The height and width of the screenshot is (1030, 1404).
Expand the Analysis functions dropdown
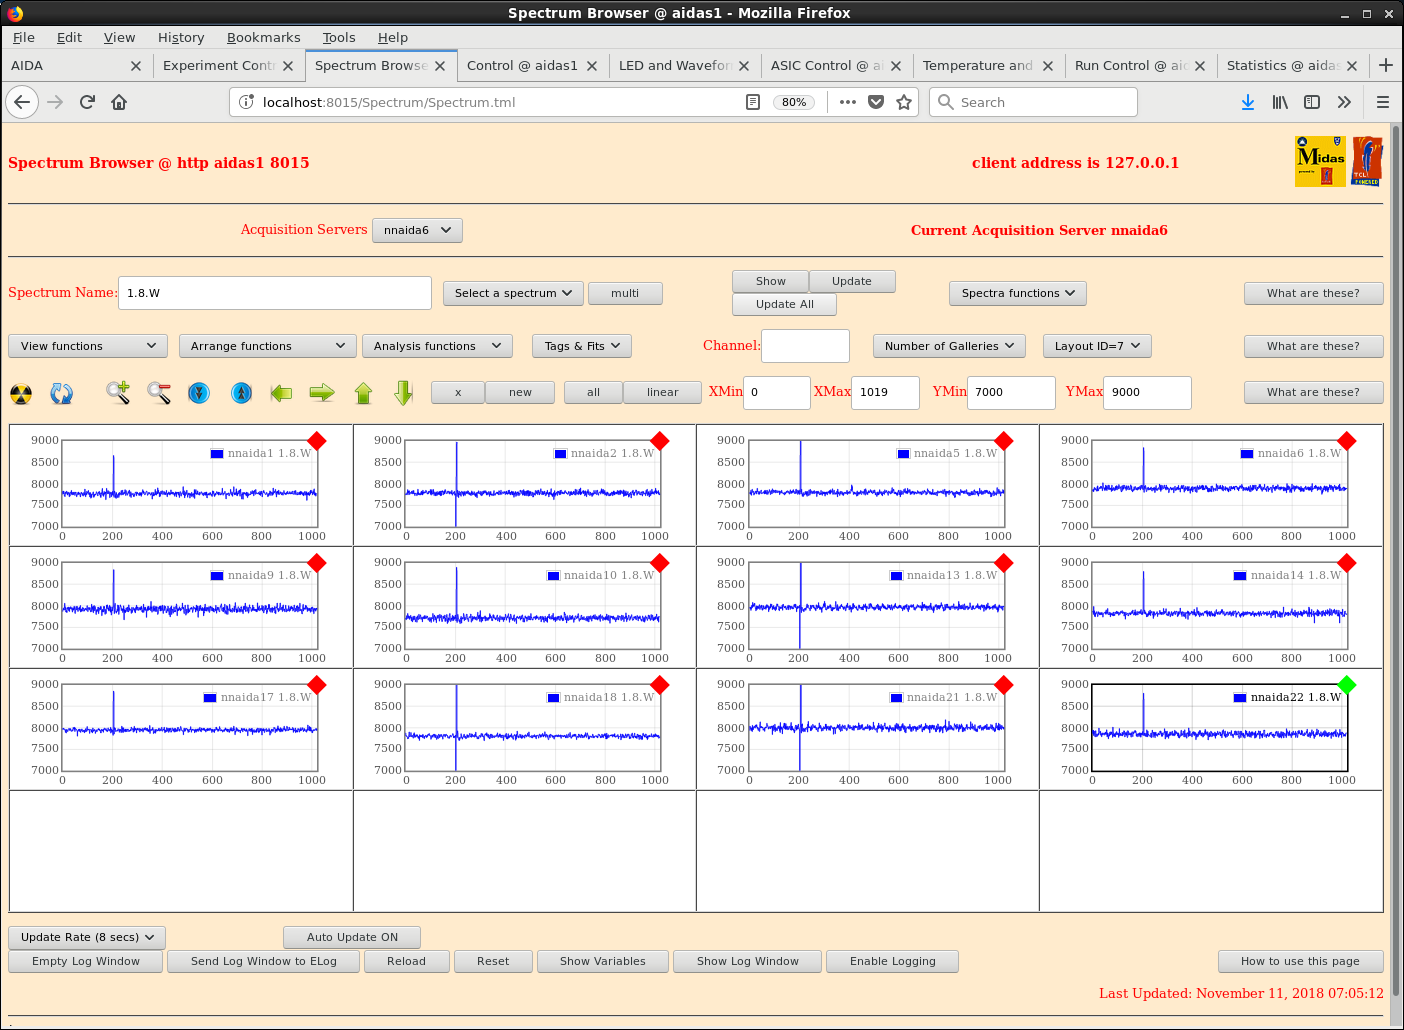coord(437,346)
